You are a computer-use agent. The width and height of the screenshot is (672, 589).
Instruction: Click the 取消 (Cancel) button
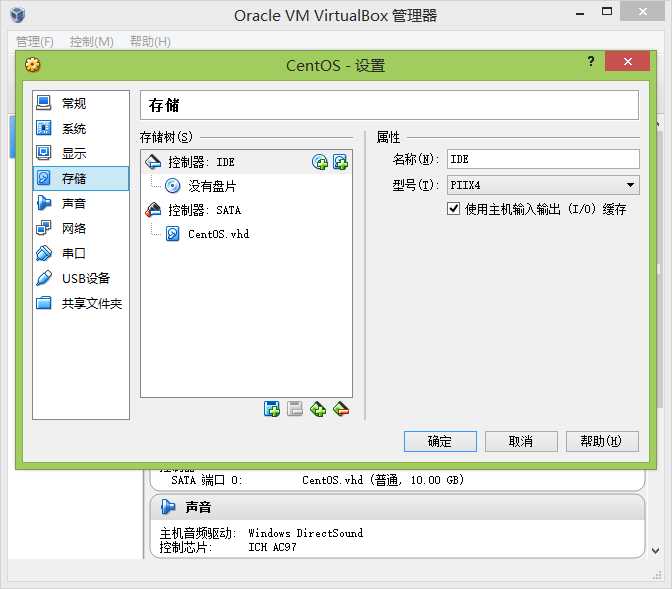[x=521, y=441]
